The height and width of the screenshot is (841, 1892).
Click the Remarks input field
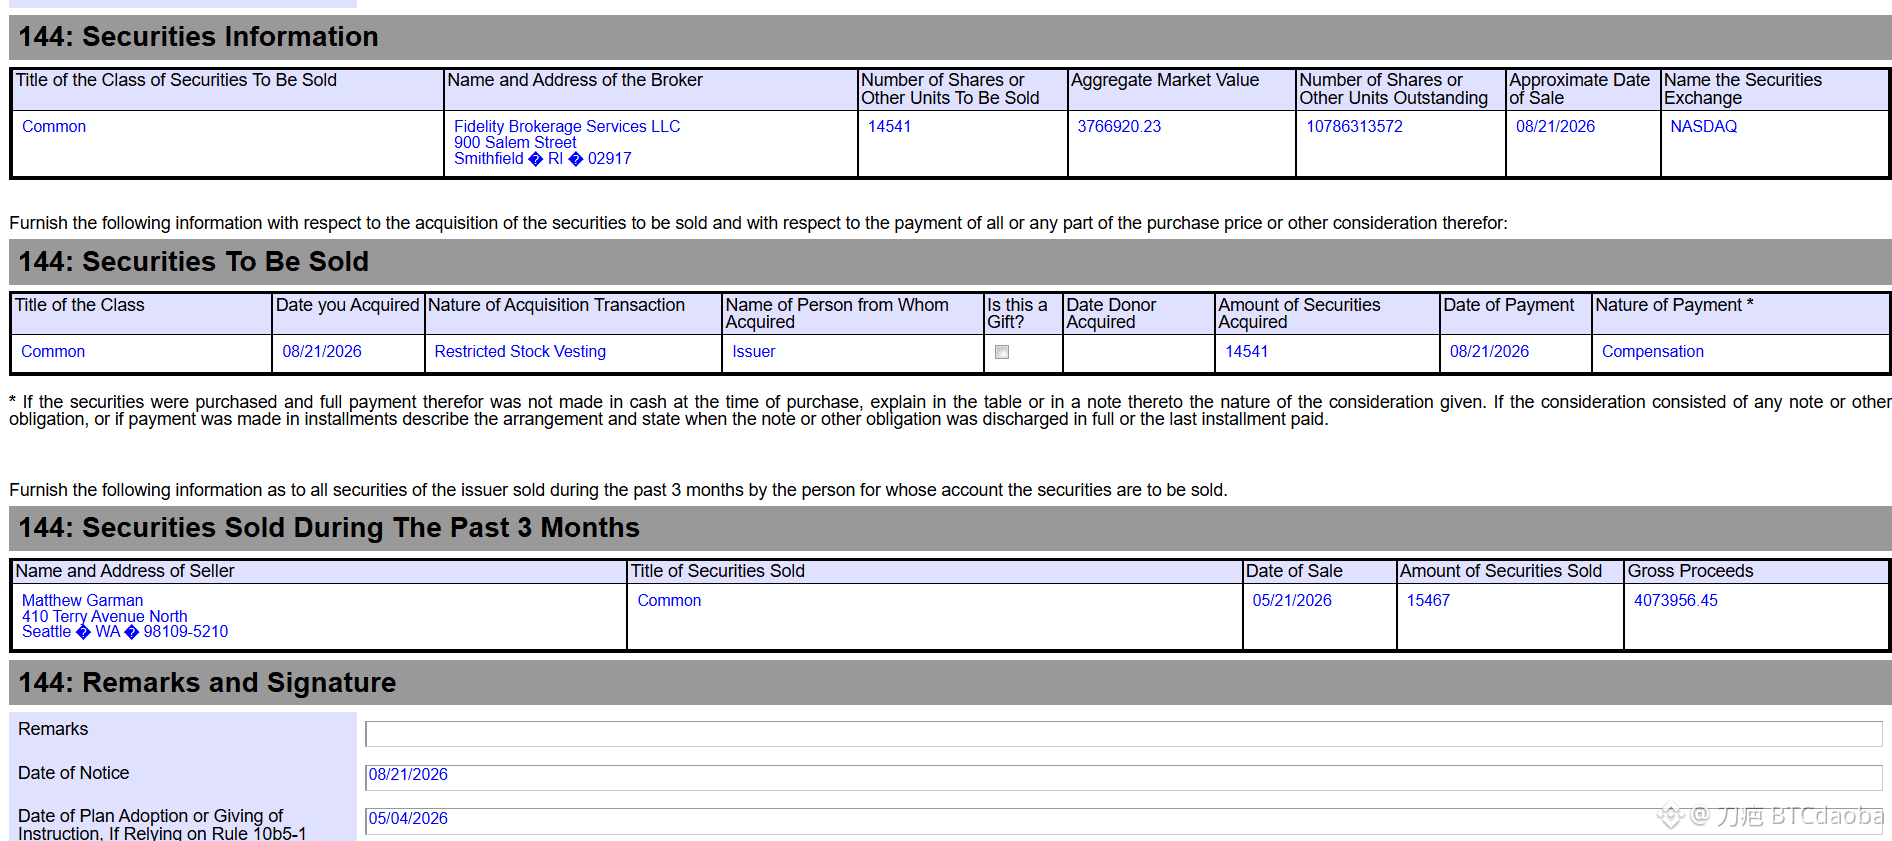point(1123,734)
